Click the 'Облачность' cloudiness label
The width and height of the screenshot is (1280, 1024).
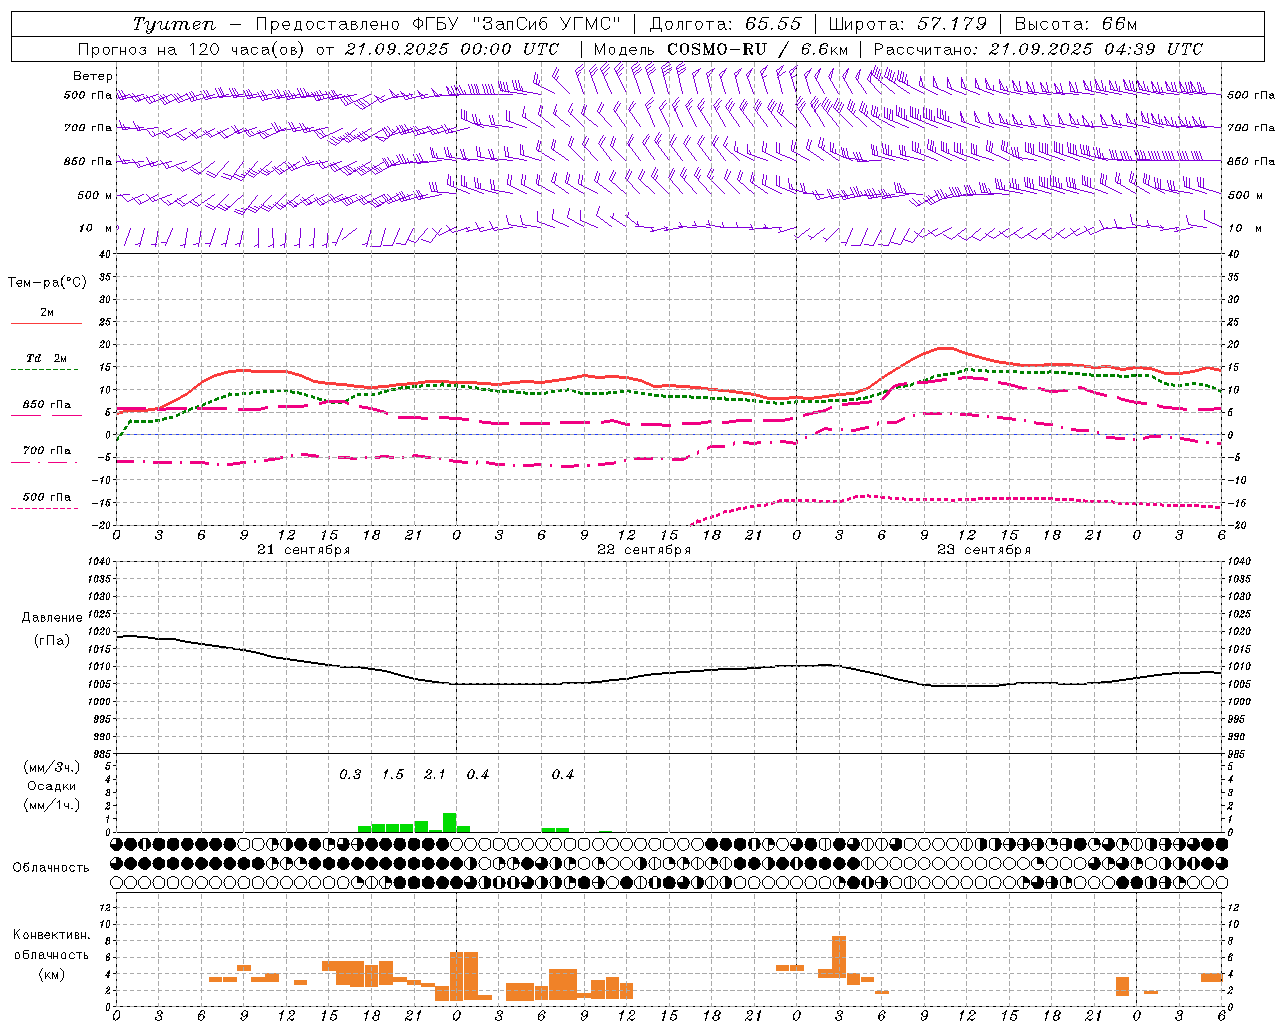pyautogui.click(x=51, y=868)
